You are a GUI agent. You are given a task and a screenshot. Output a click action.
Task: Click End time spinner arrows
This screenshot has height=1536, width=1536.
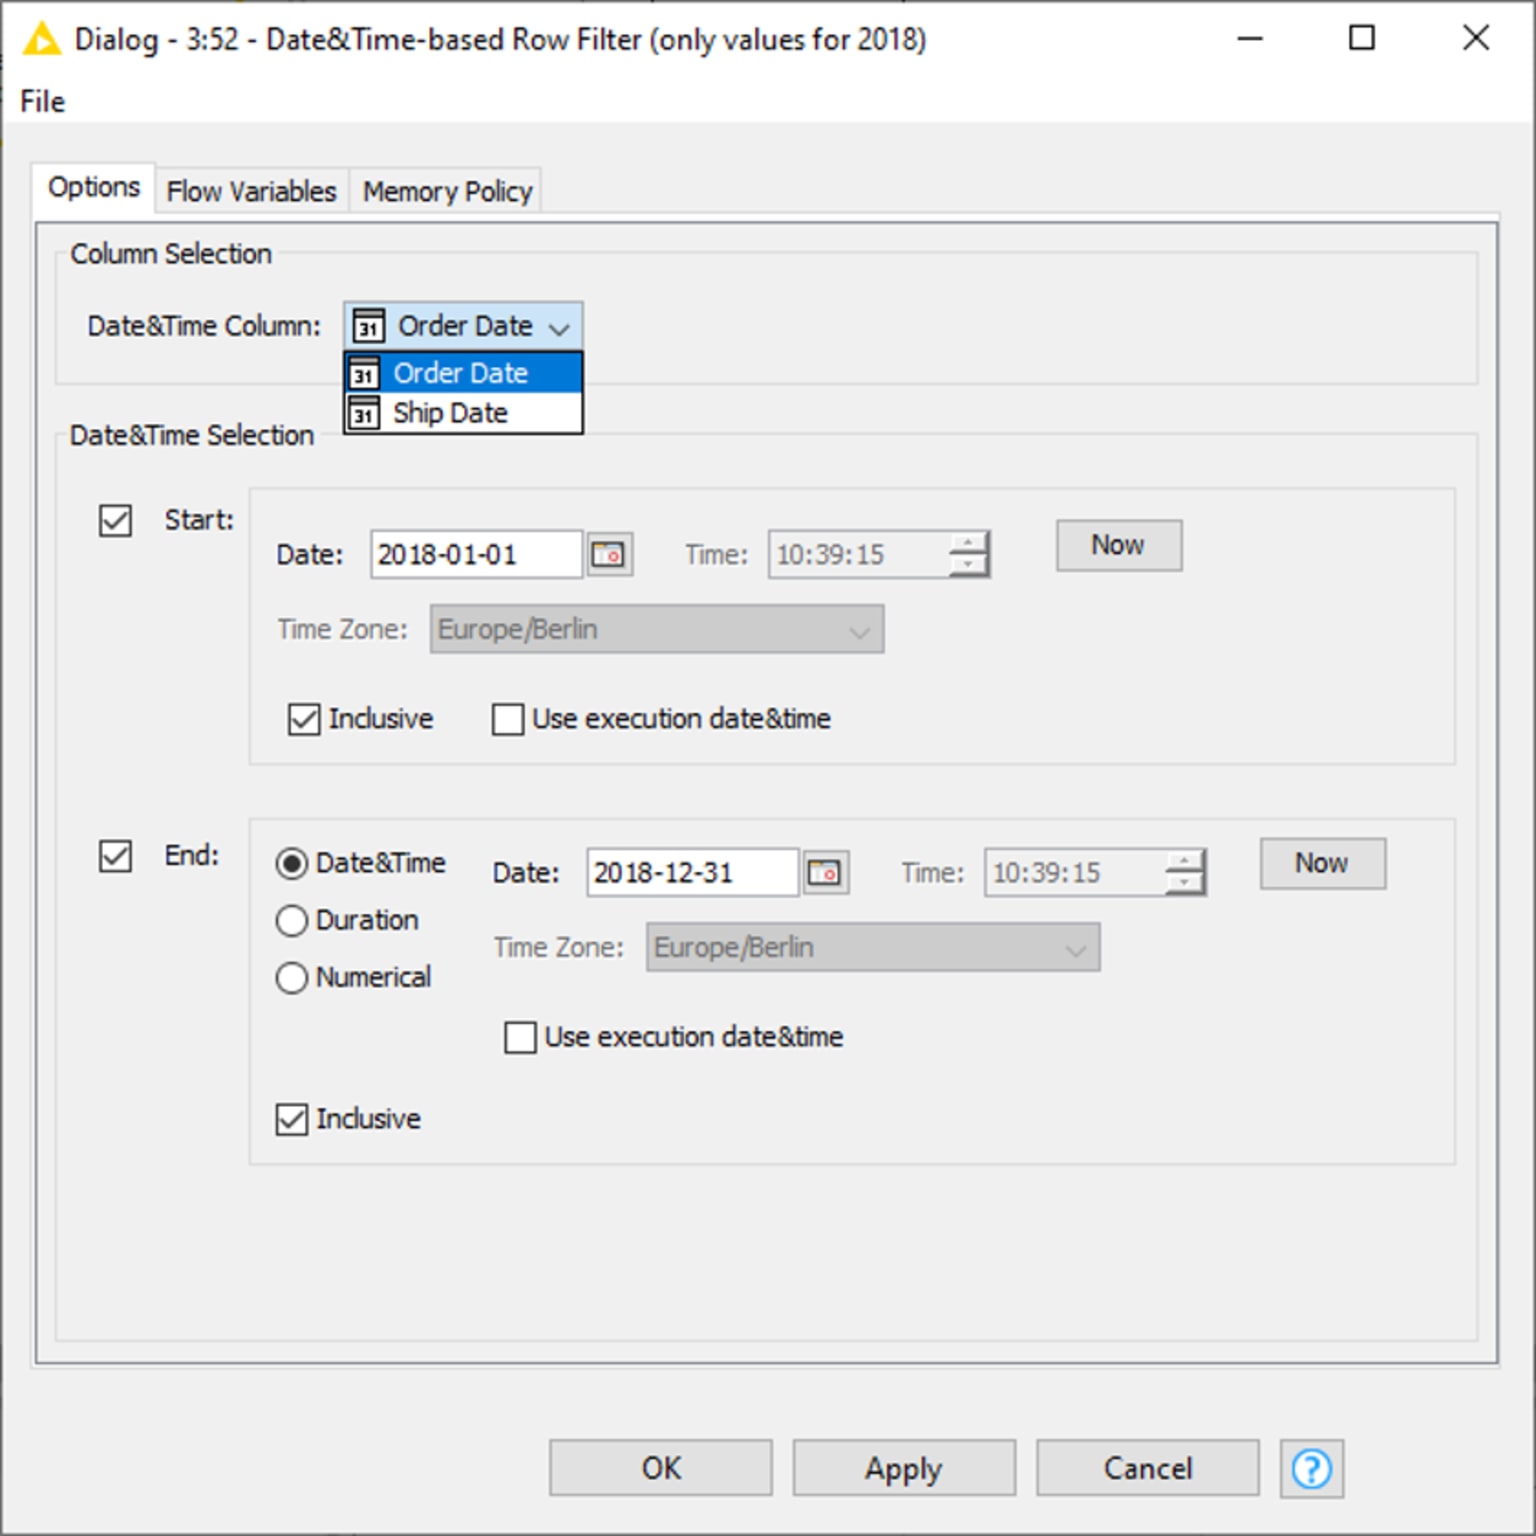(x=1184, y=872)
